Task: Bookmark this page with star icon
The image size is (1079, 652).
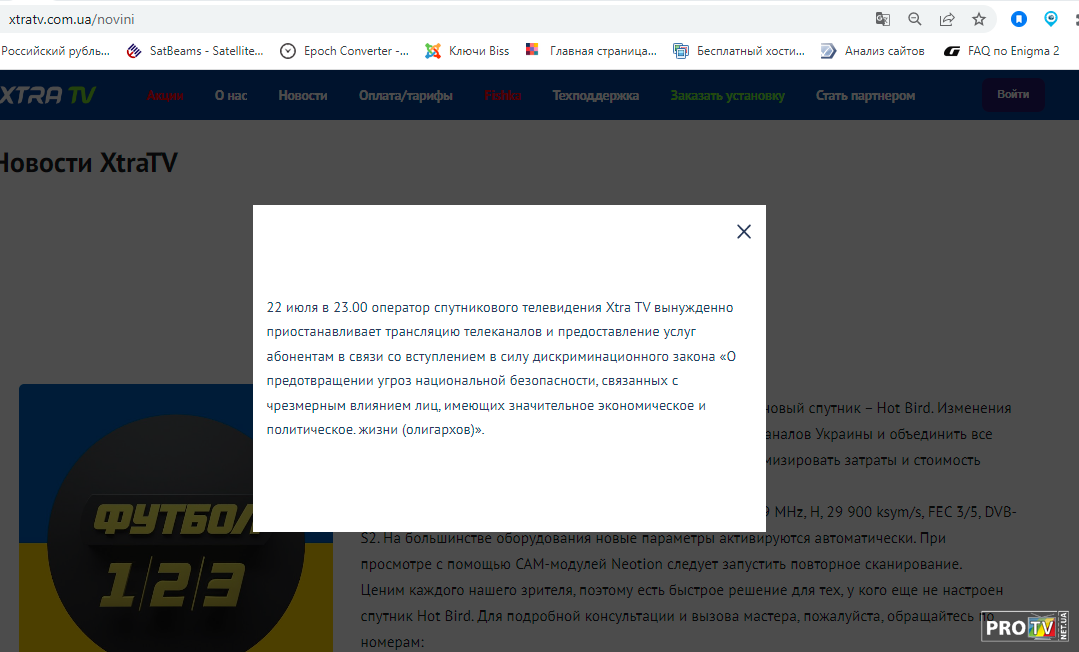Action: 978,19
